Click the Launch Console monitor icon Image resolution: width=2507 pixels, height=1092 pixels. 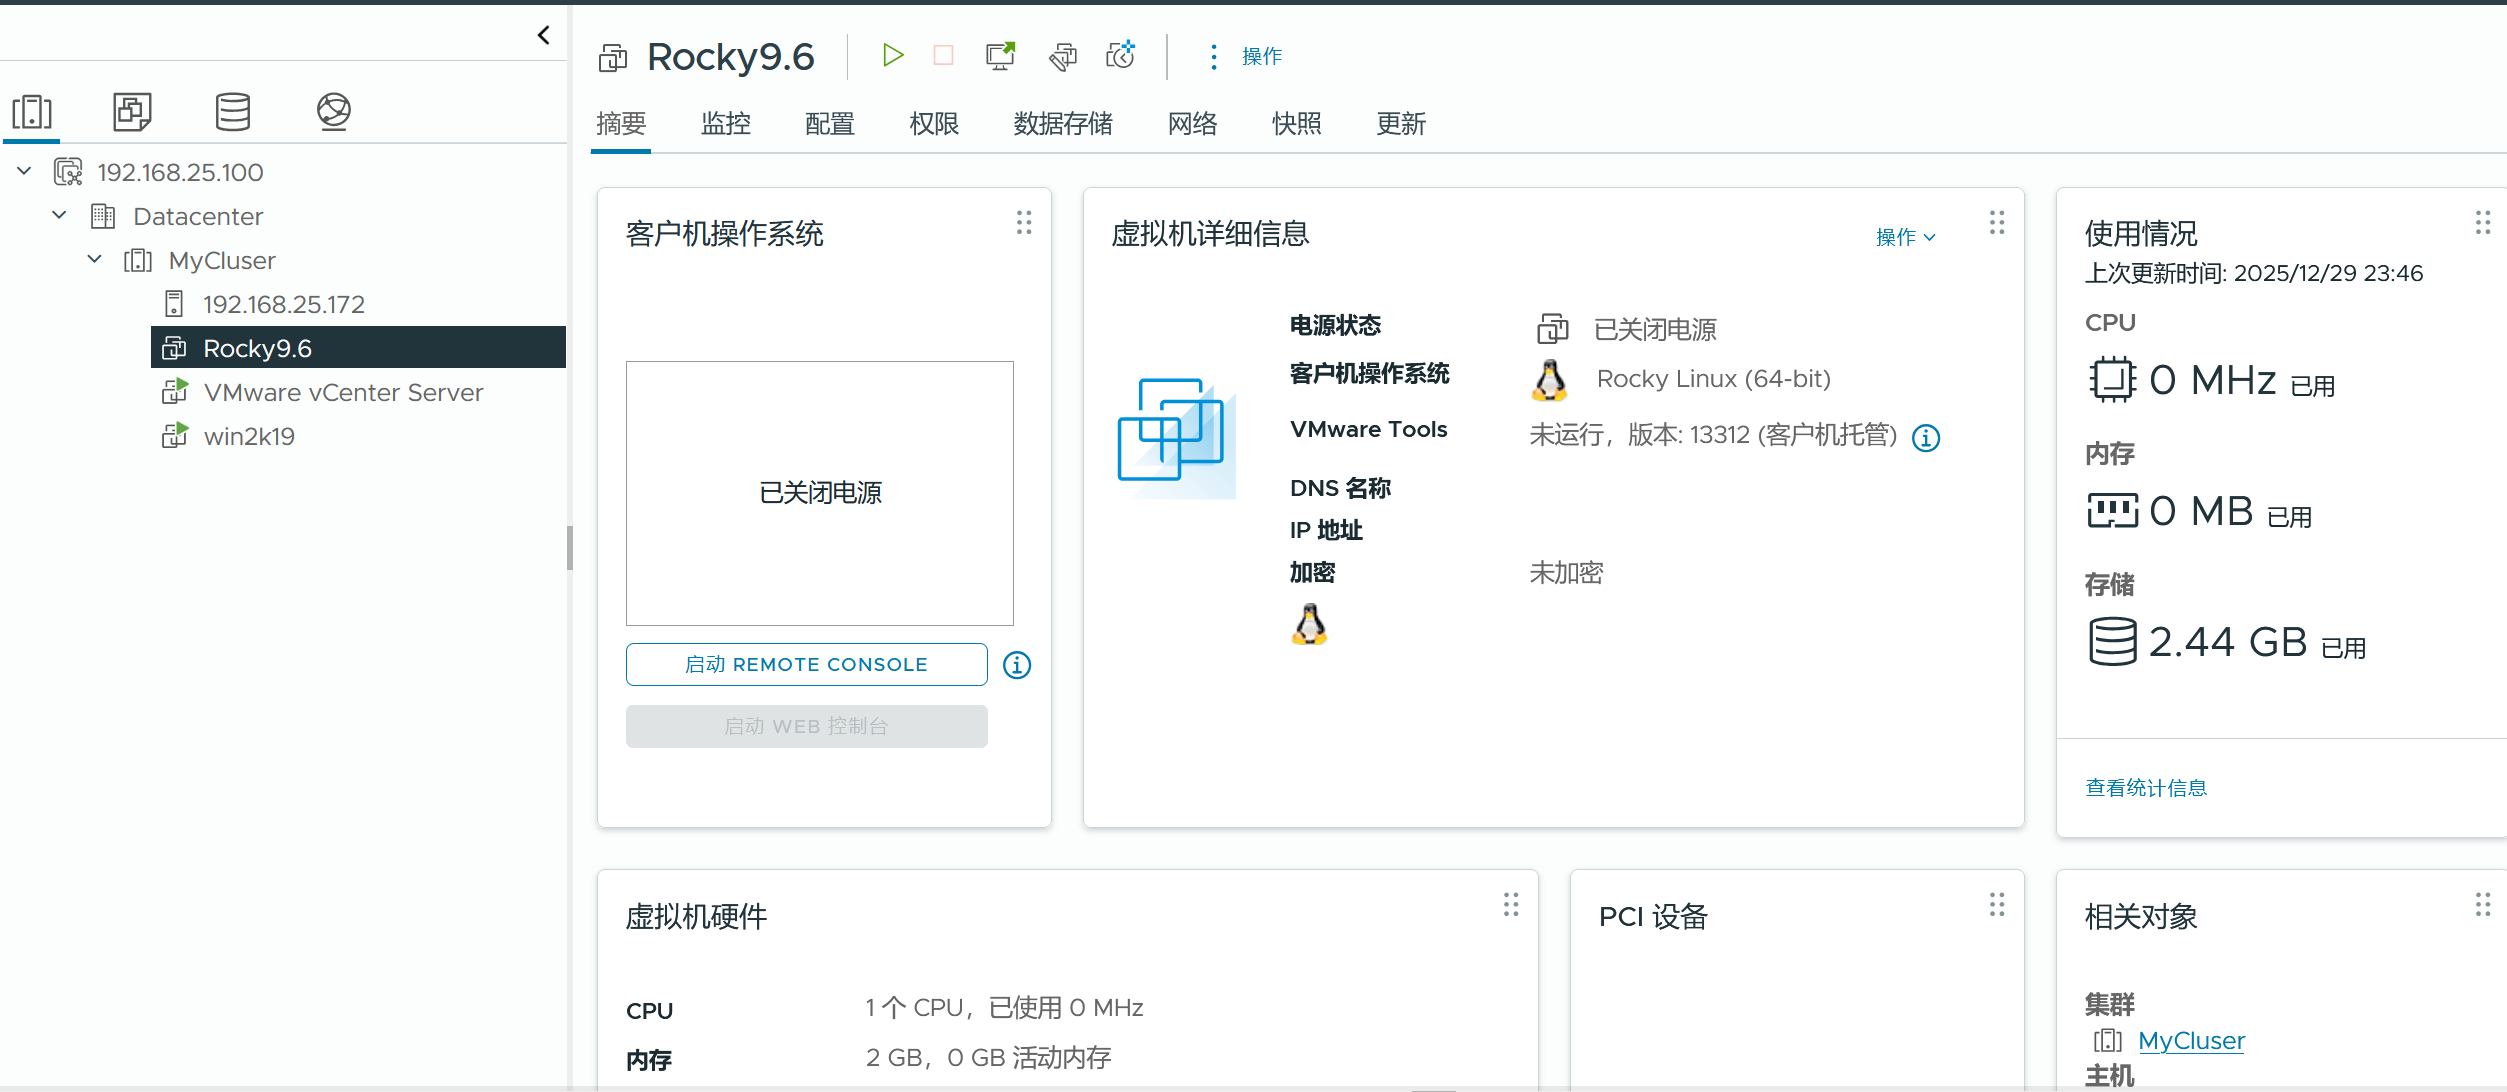tap(1000, 56)
